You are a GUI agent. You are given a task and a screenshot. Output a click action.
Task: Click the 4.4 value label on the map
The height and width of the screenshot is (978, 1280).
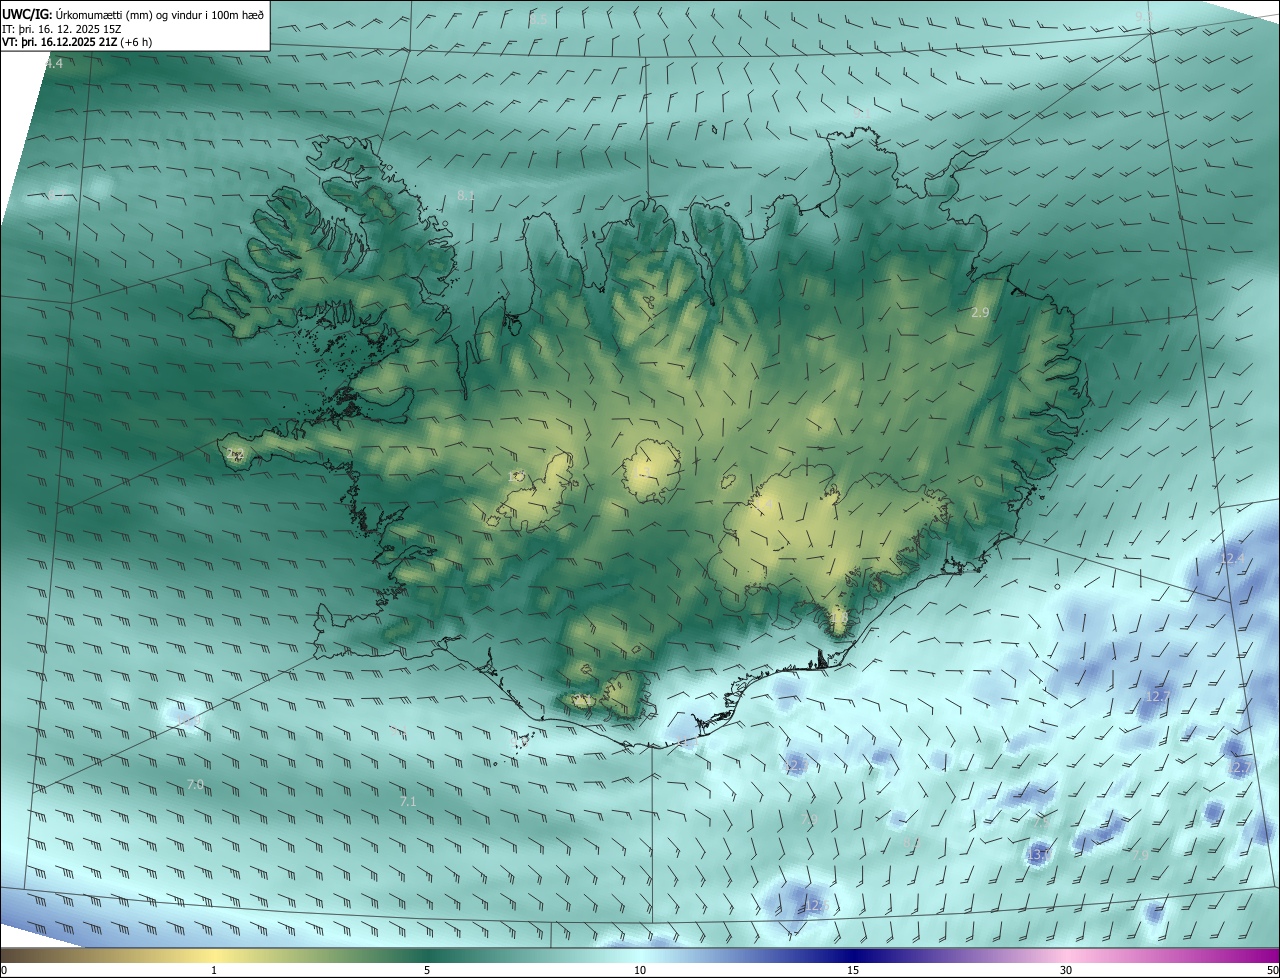54,64
